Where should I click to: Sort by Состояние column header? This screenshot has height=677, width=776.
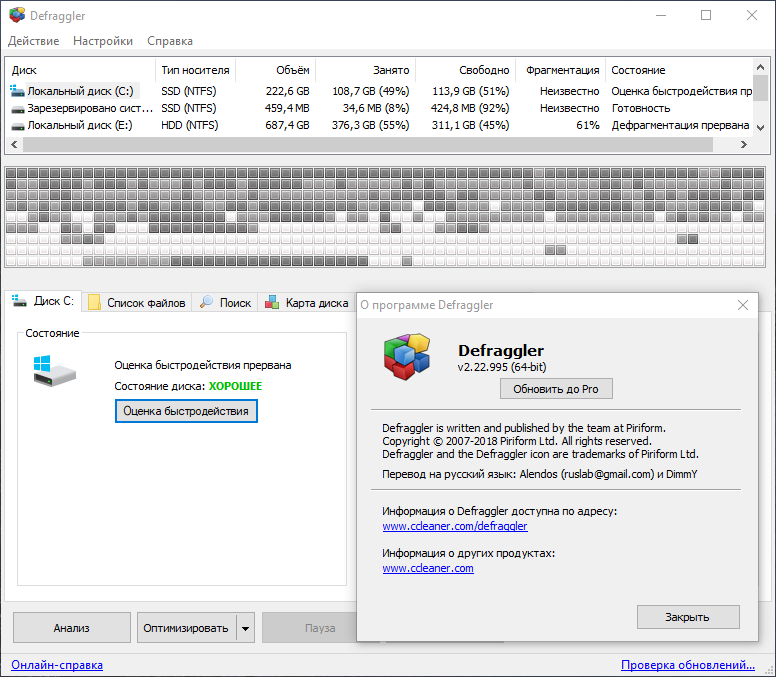(679, 70)
